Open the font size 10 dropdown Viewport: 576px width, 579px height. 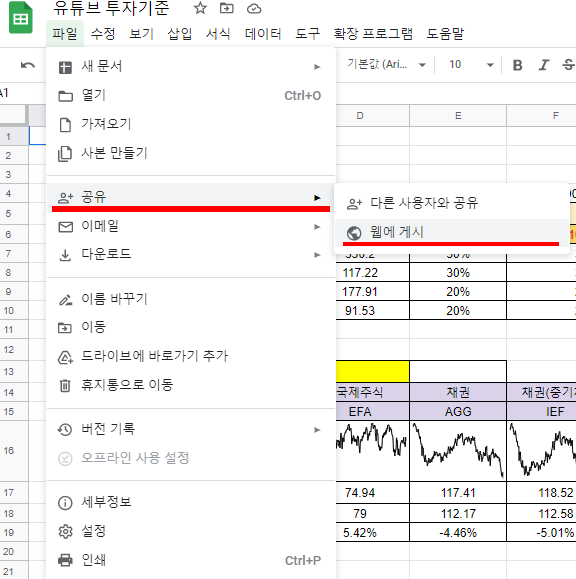pyautogui.click(x=471, y=65)
